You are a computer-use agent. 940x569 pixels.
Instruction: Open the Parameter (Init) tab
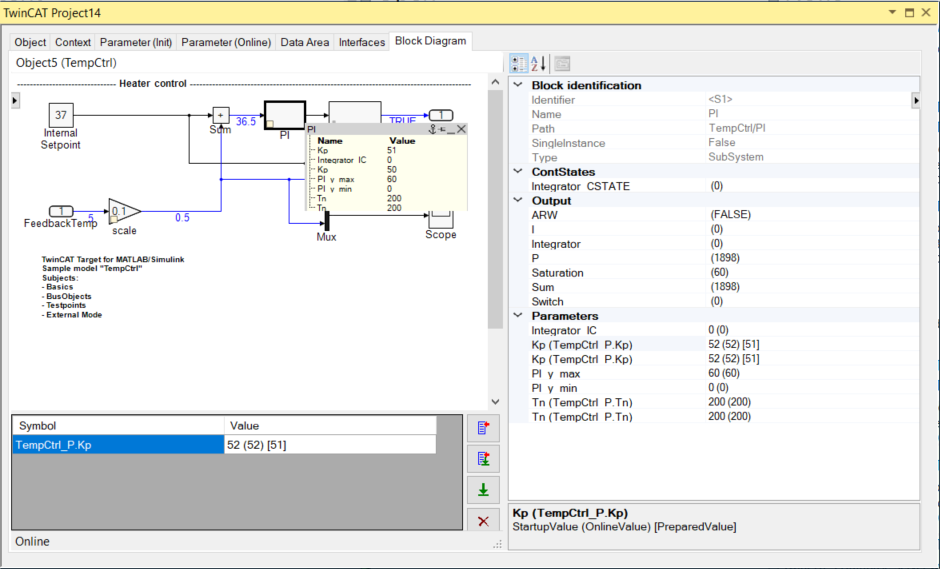click(135, 42)
